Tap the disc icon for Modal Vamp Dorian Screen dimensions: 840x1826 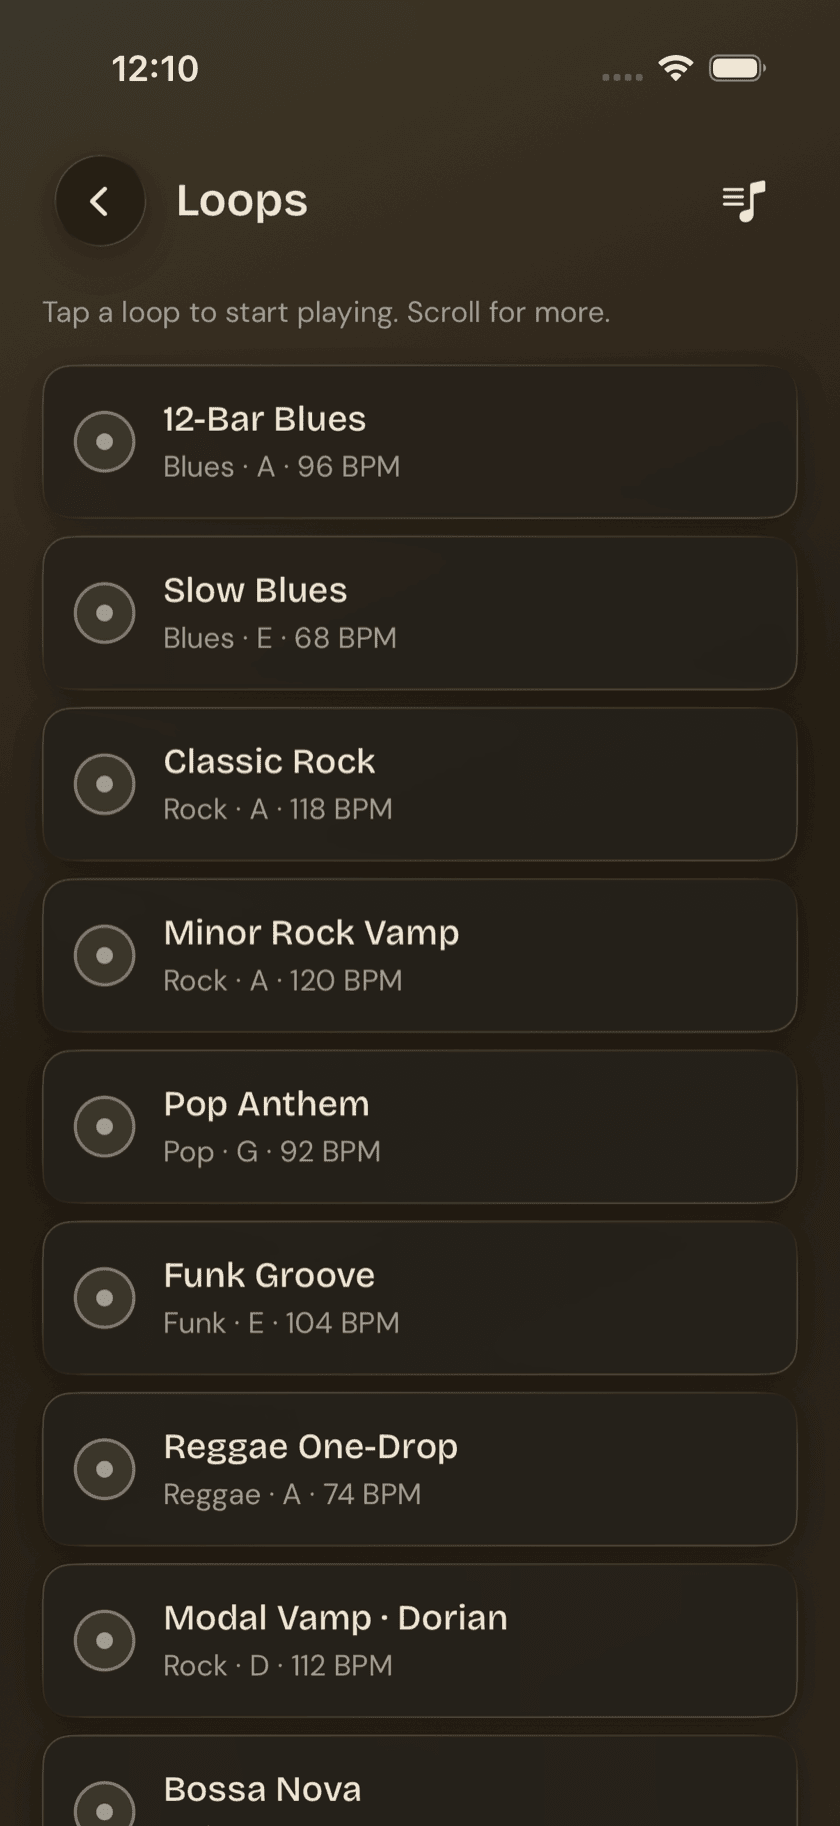click(105, 1640)
